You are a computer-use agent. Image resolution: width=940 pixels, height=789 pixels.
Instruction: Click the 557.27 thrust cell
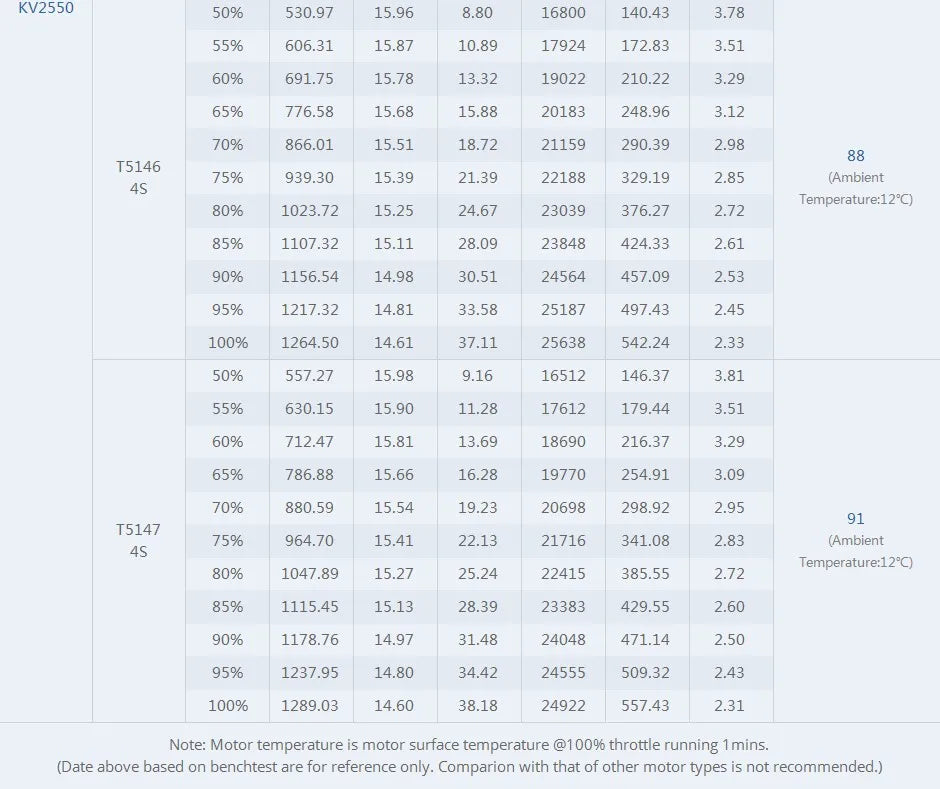[x=309, y=376]
